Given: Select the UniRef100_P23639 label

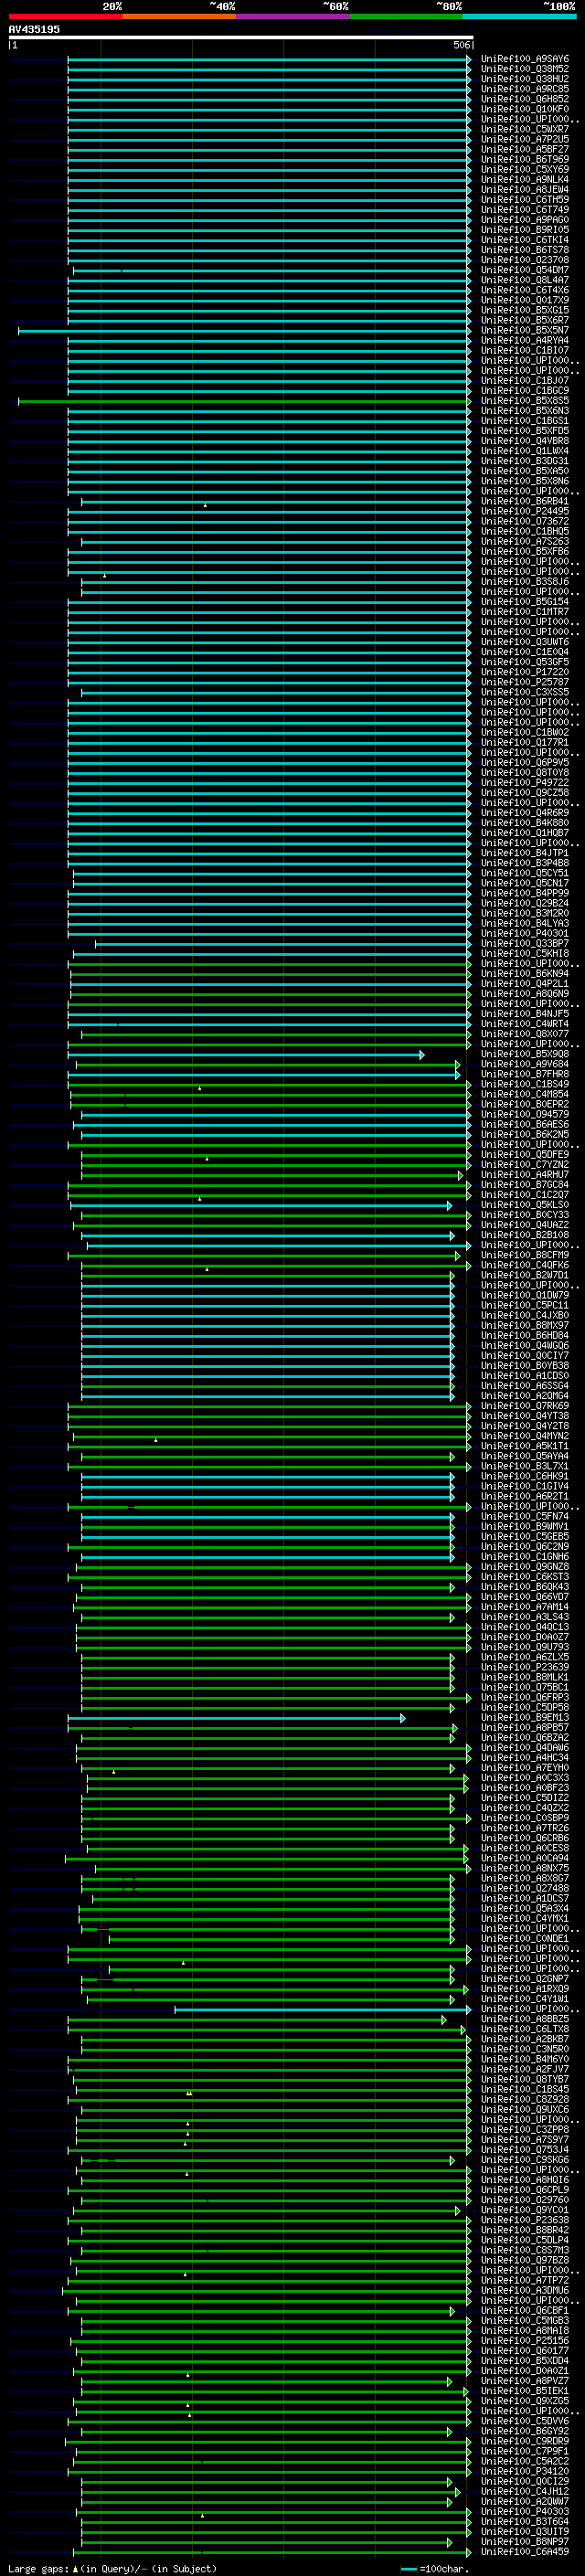Looking at the screenshot, I should [525, 1667].
